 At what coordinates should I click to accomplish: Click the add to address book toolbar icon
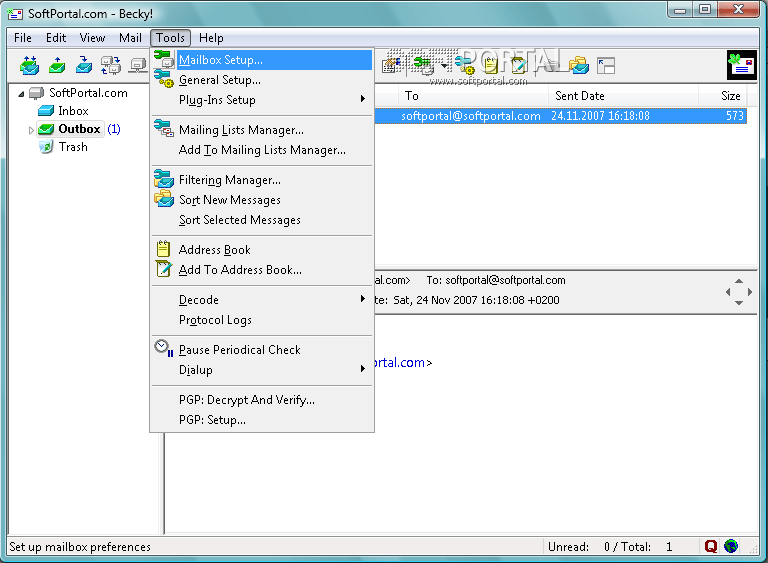click(x=518, y=65)
